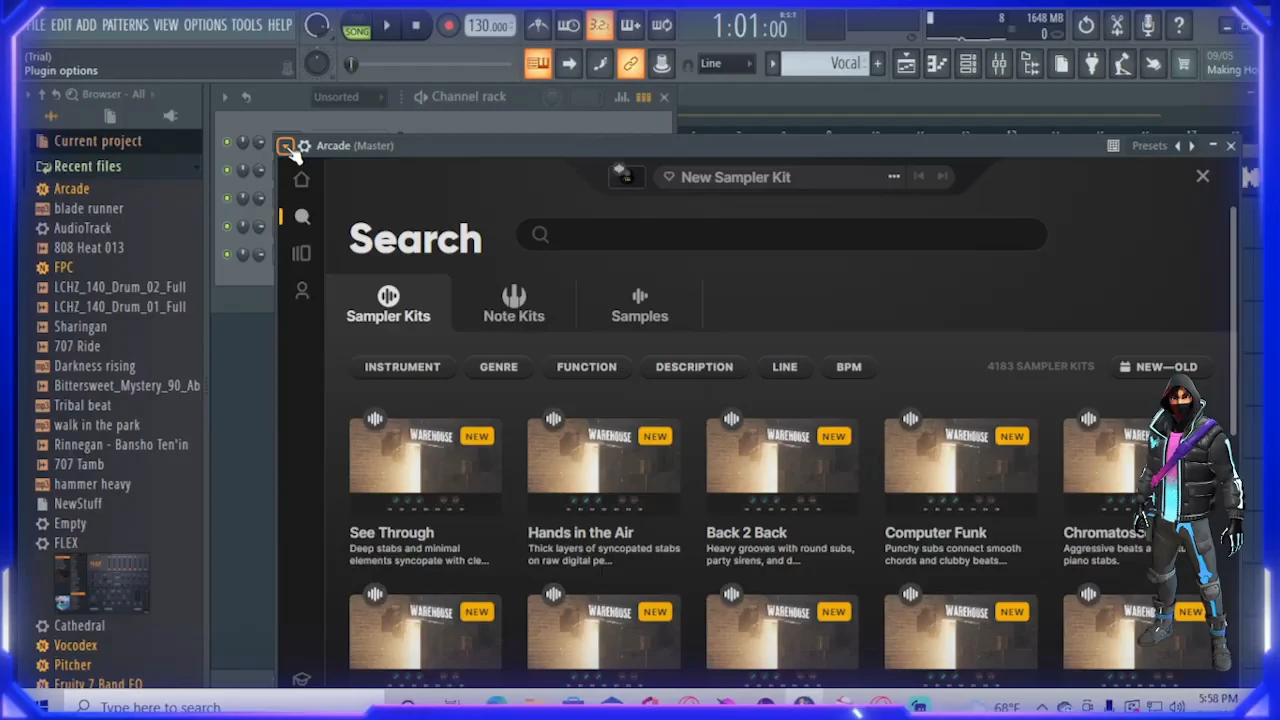Click Windows taskbar search box
This screenshot has height=720, width=1280.
tap(230, 707)
